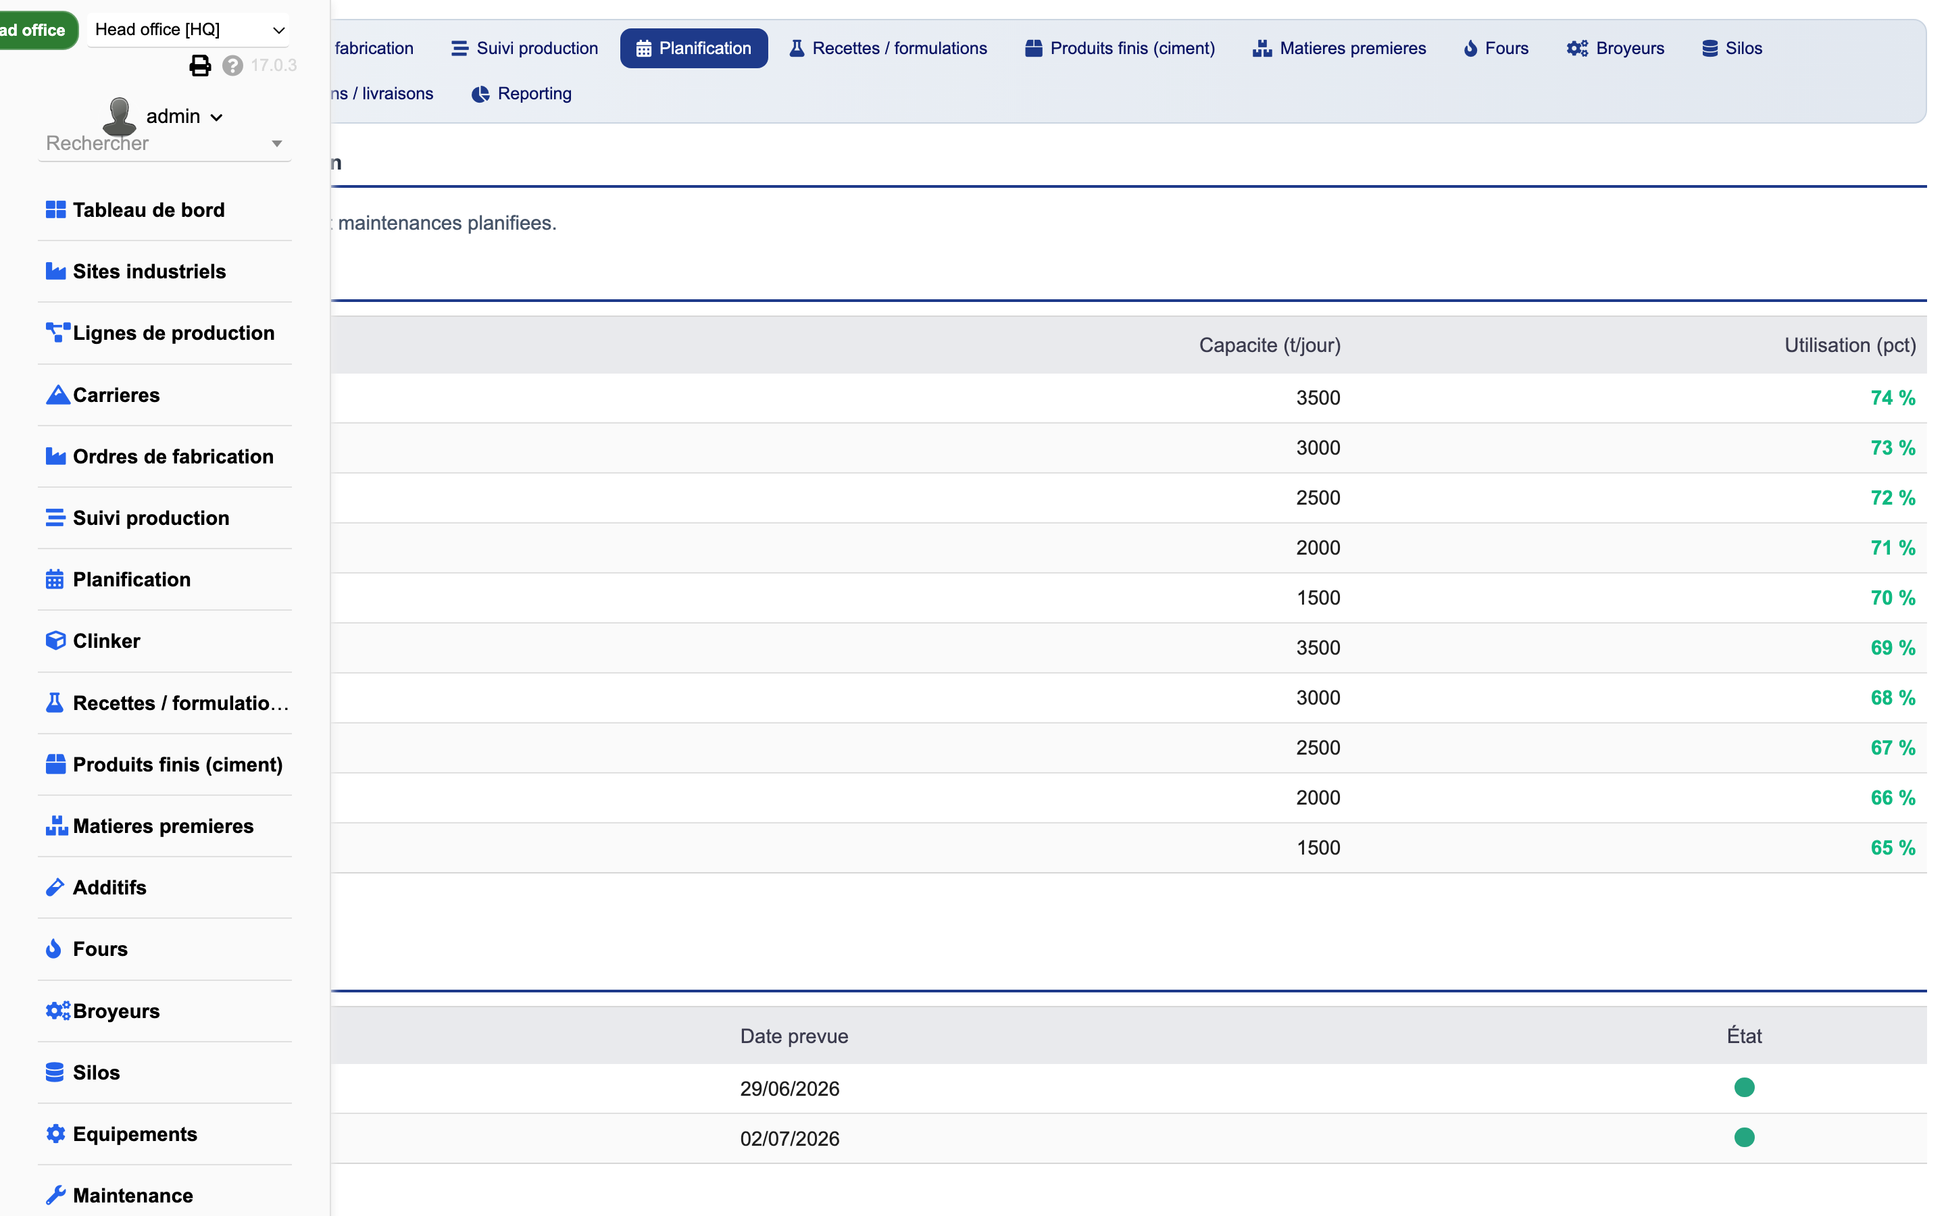
Task: Click the admin user avatar
Action: click(x=120, y=116)
